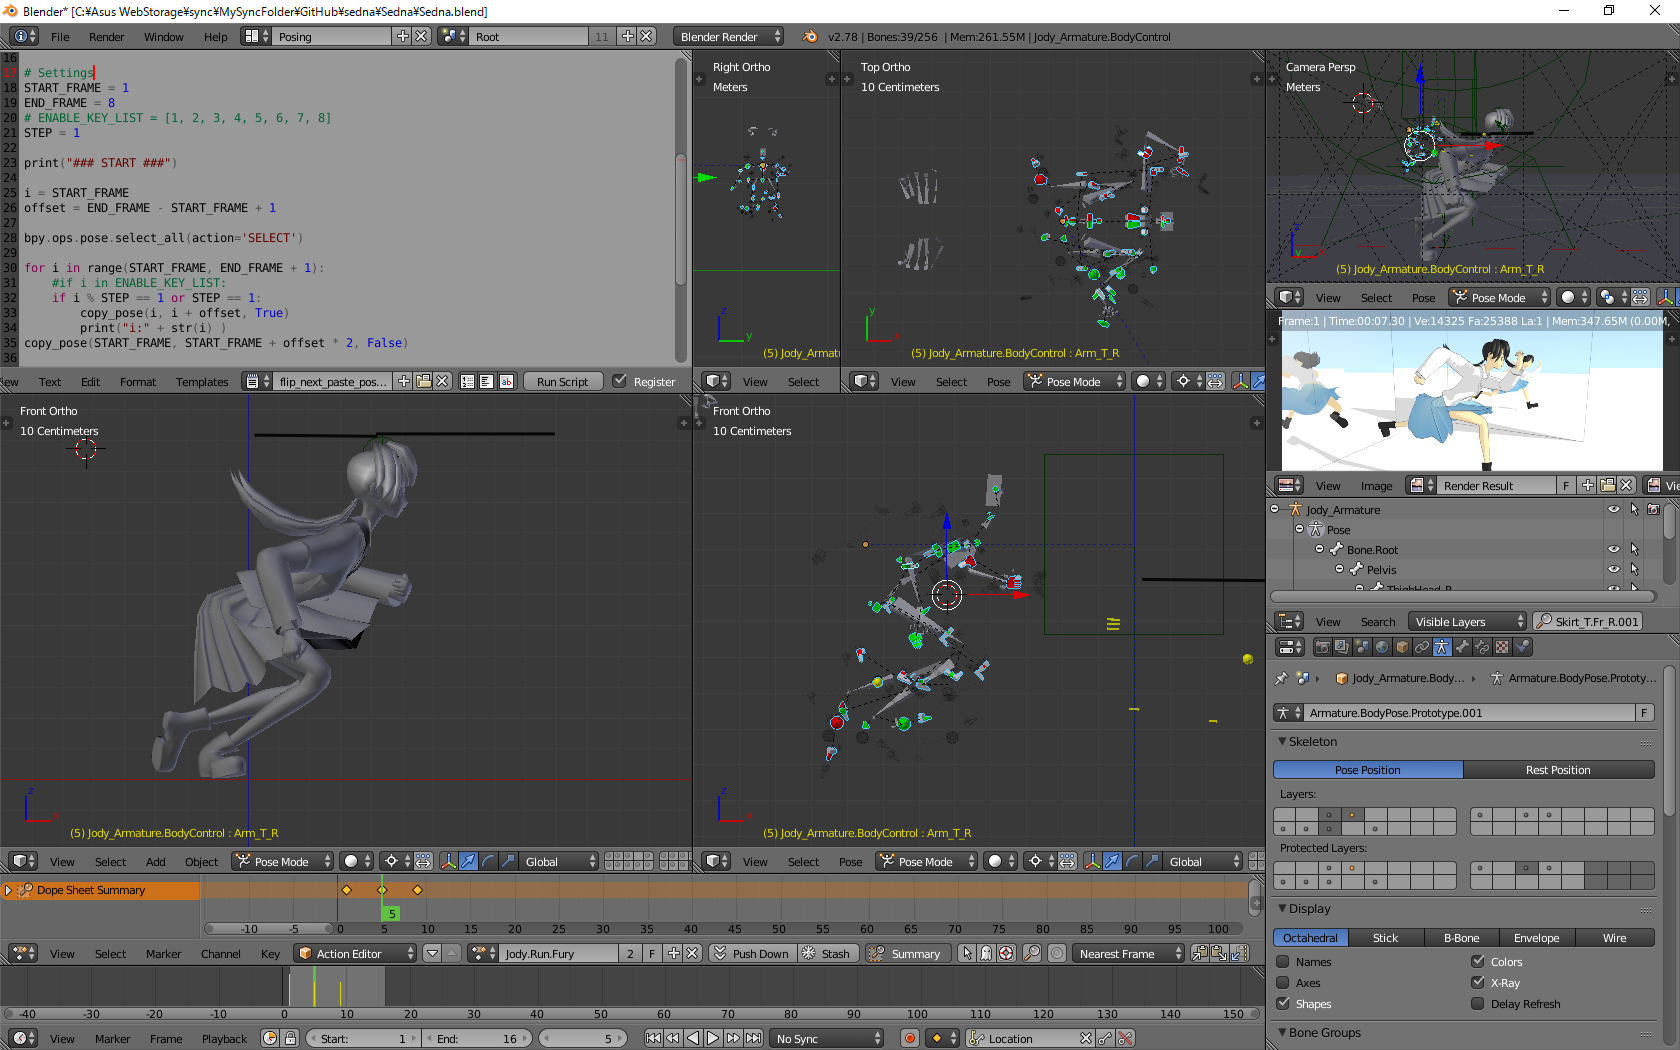Uncheck the Colors checkbox
The height and width of the screenshot is (1050, 1680).
click(x=1478, y=961)
